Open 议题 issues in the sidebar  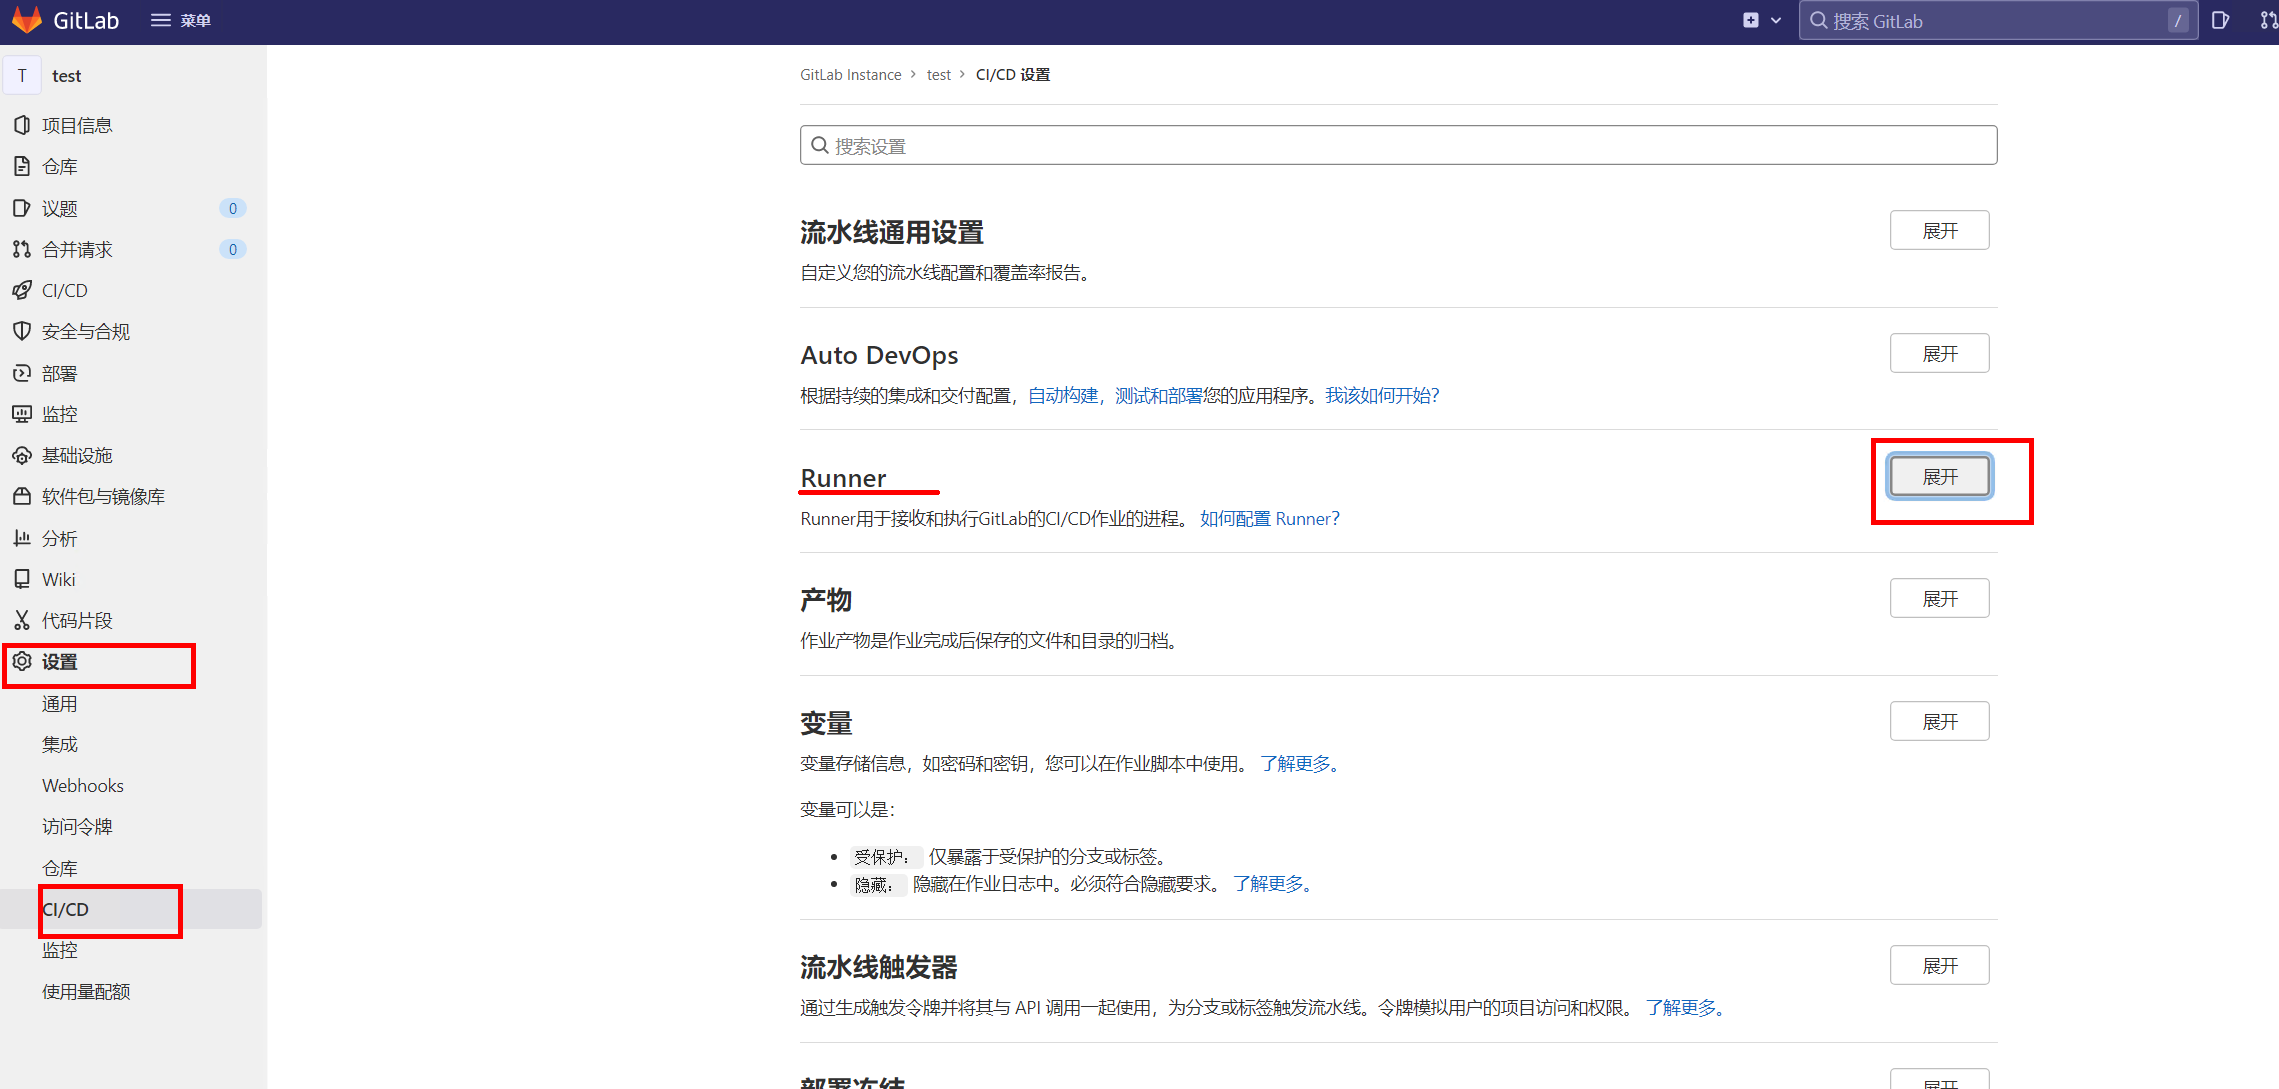click(x=60, y=208)
